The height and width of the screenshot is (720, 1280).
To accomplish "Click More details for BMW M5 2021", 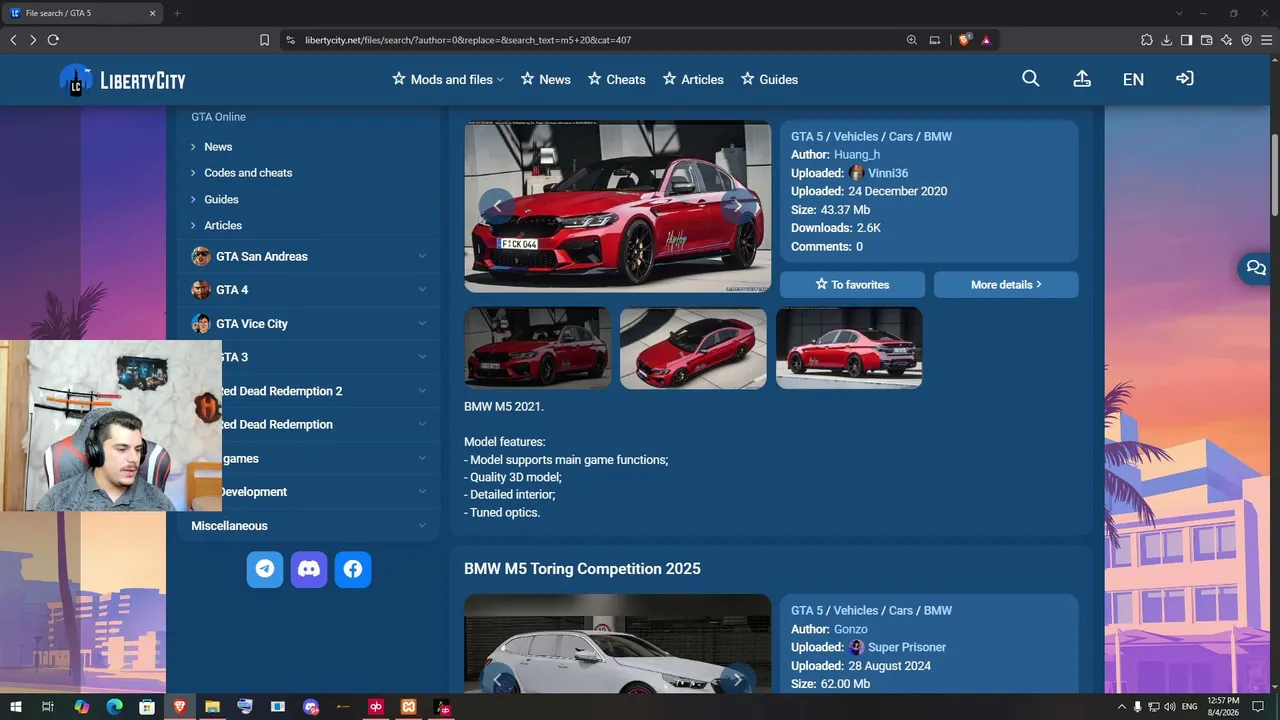I will pyautogui.click(x=1006, y=285).
